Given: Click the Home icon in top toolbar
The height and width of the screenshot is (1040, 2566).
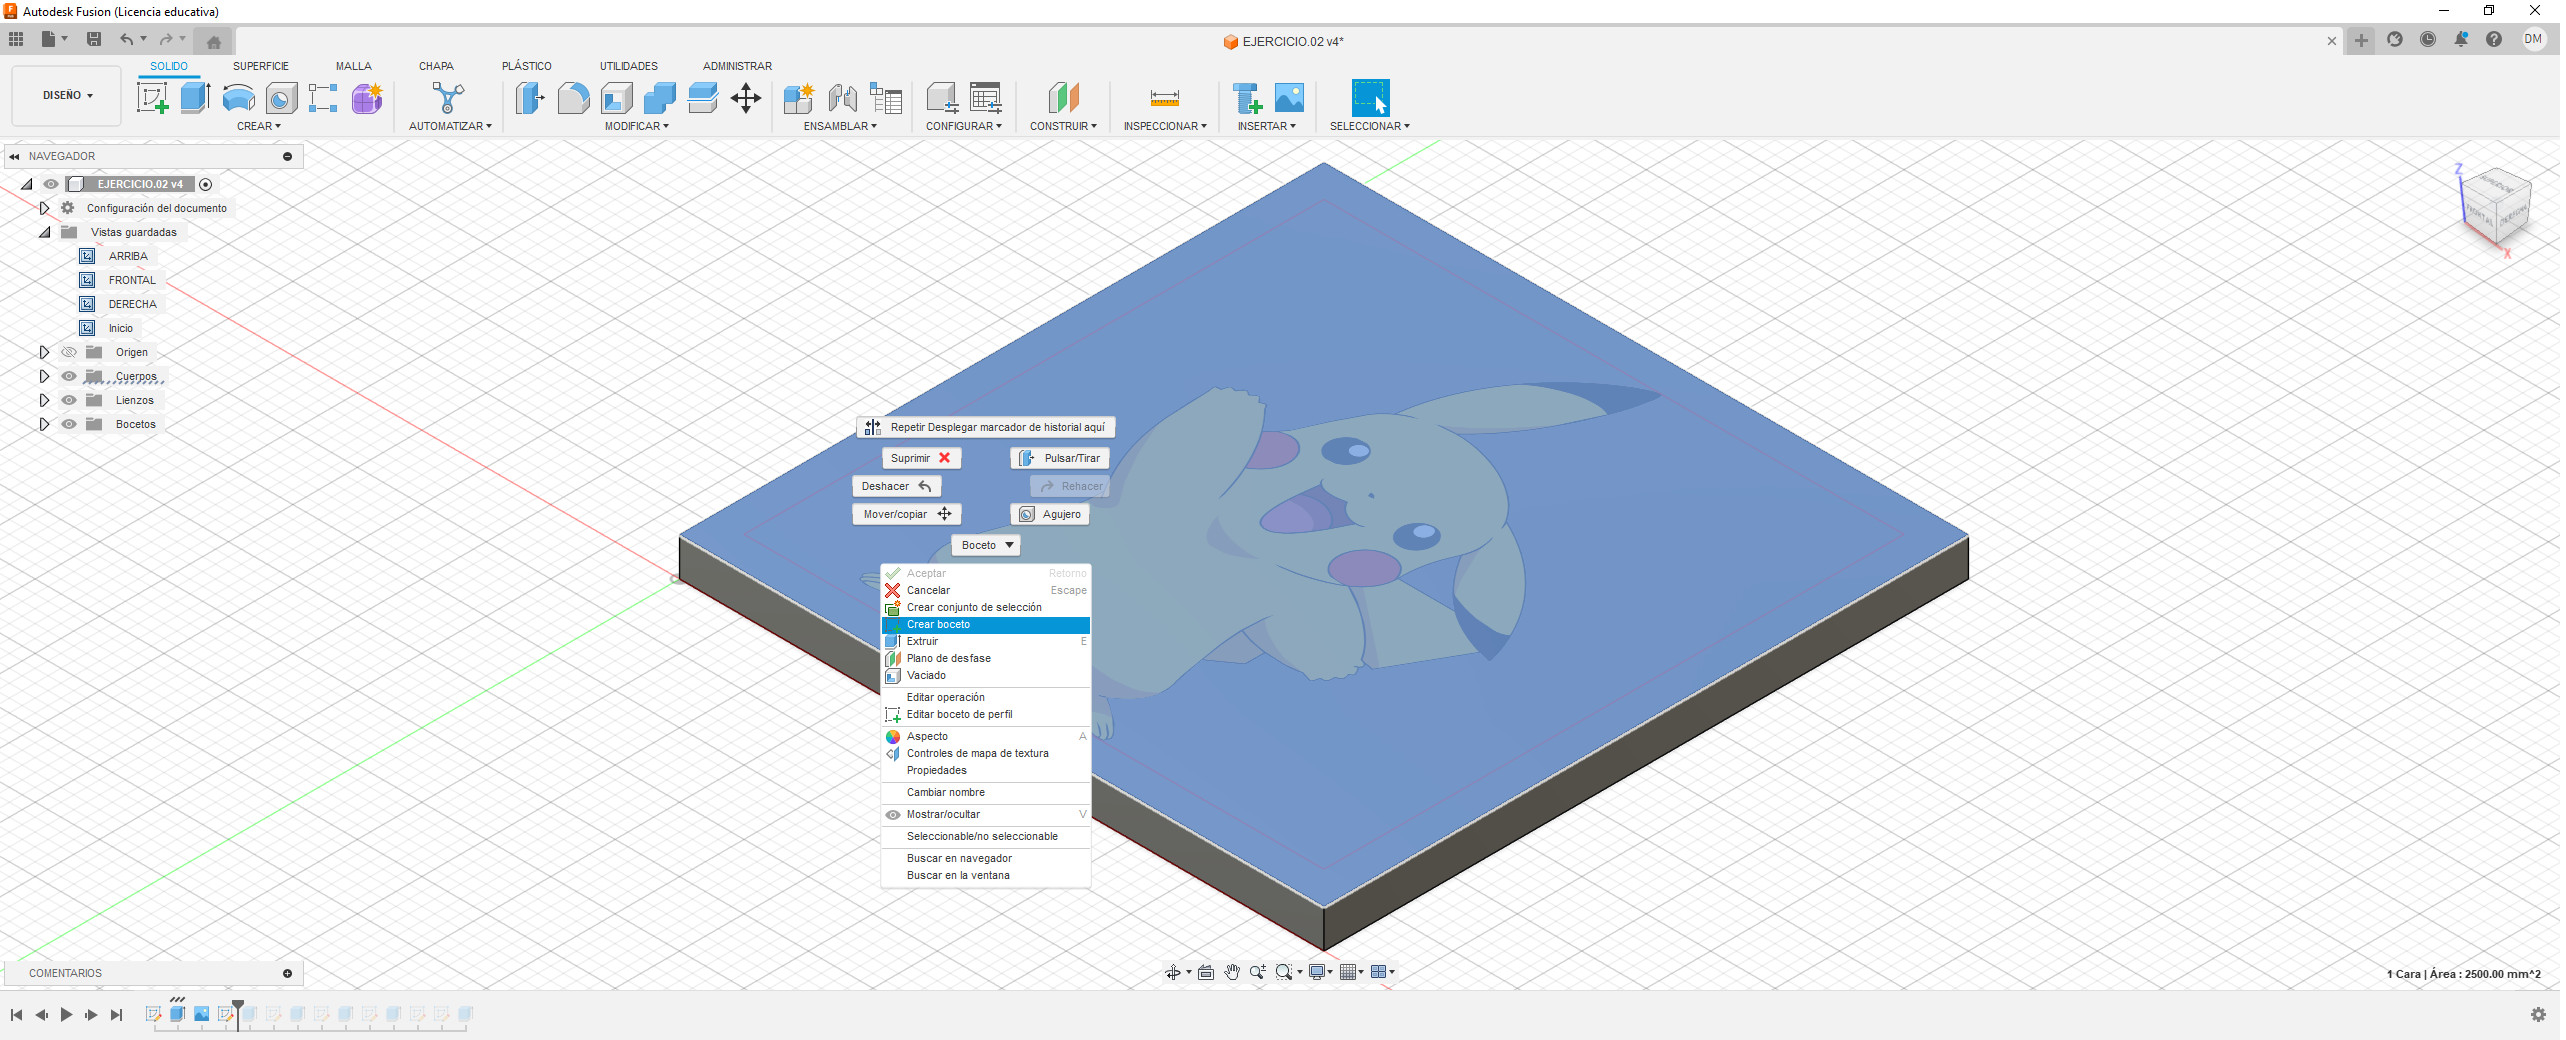Looking at the screenshot, I should point(213,41).
